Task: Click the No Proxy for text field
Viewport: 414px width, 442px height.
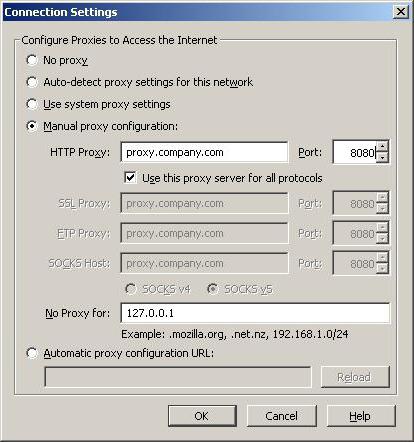Action: (x=255, y=313)
